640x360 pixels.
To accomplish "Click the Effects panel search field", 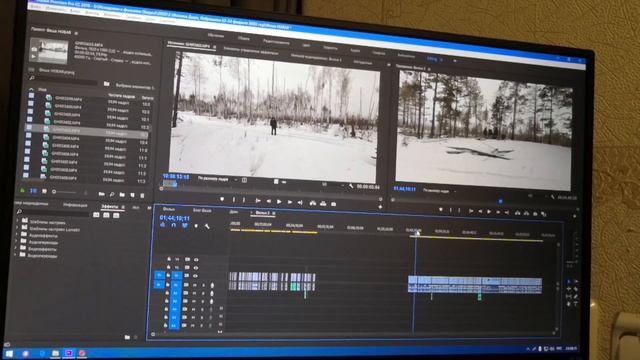I will (54, 212).
